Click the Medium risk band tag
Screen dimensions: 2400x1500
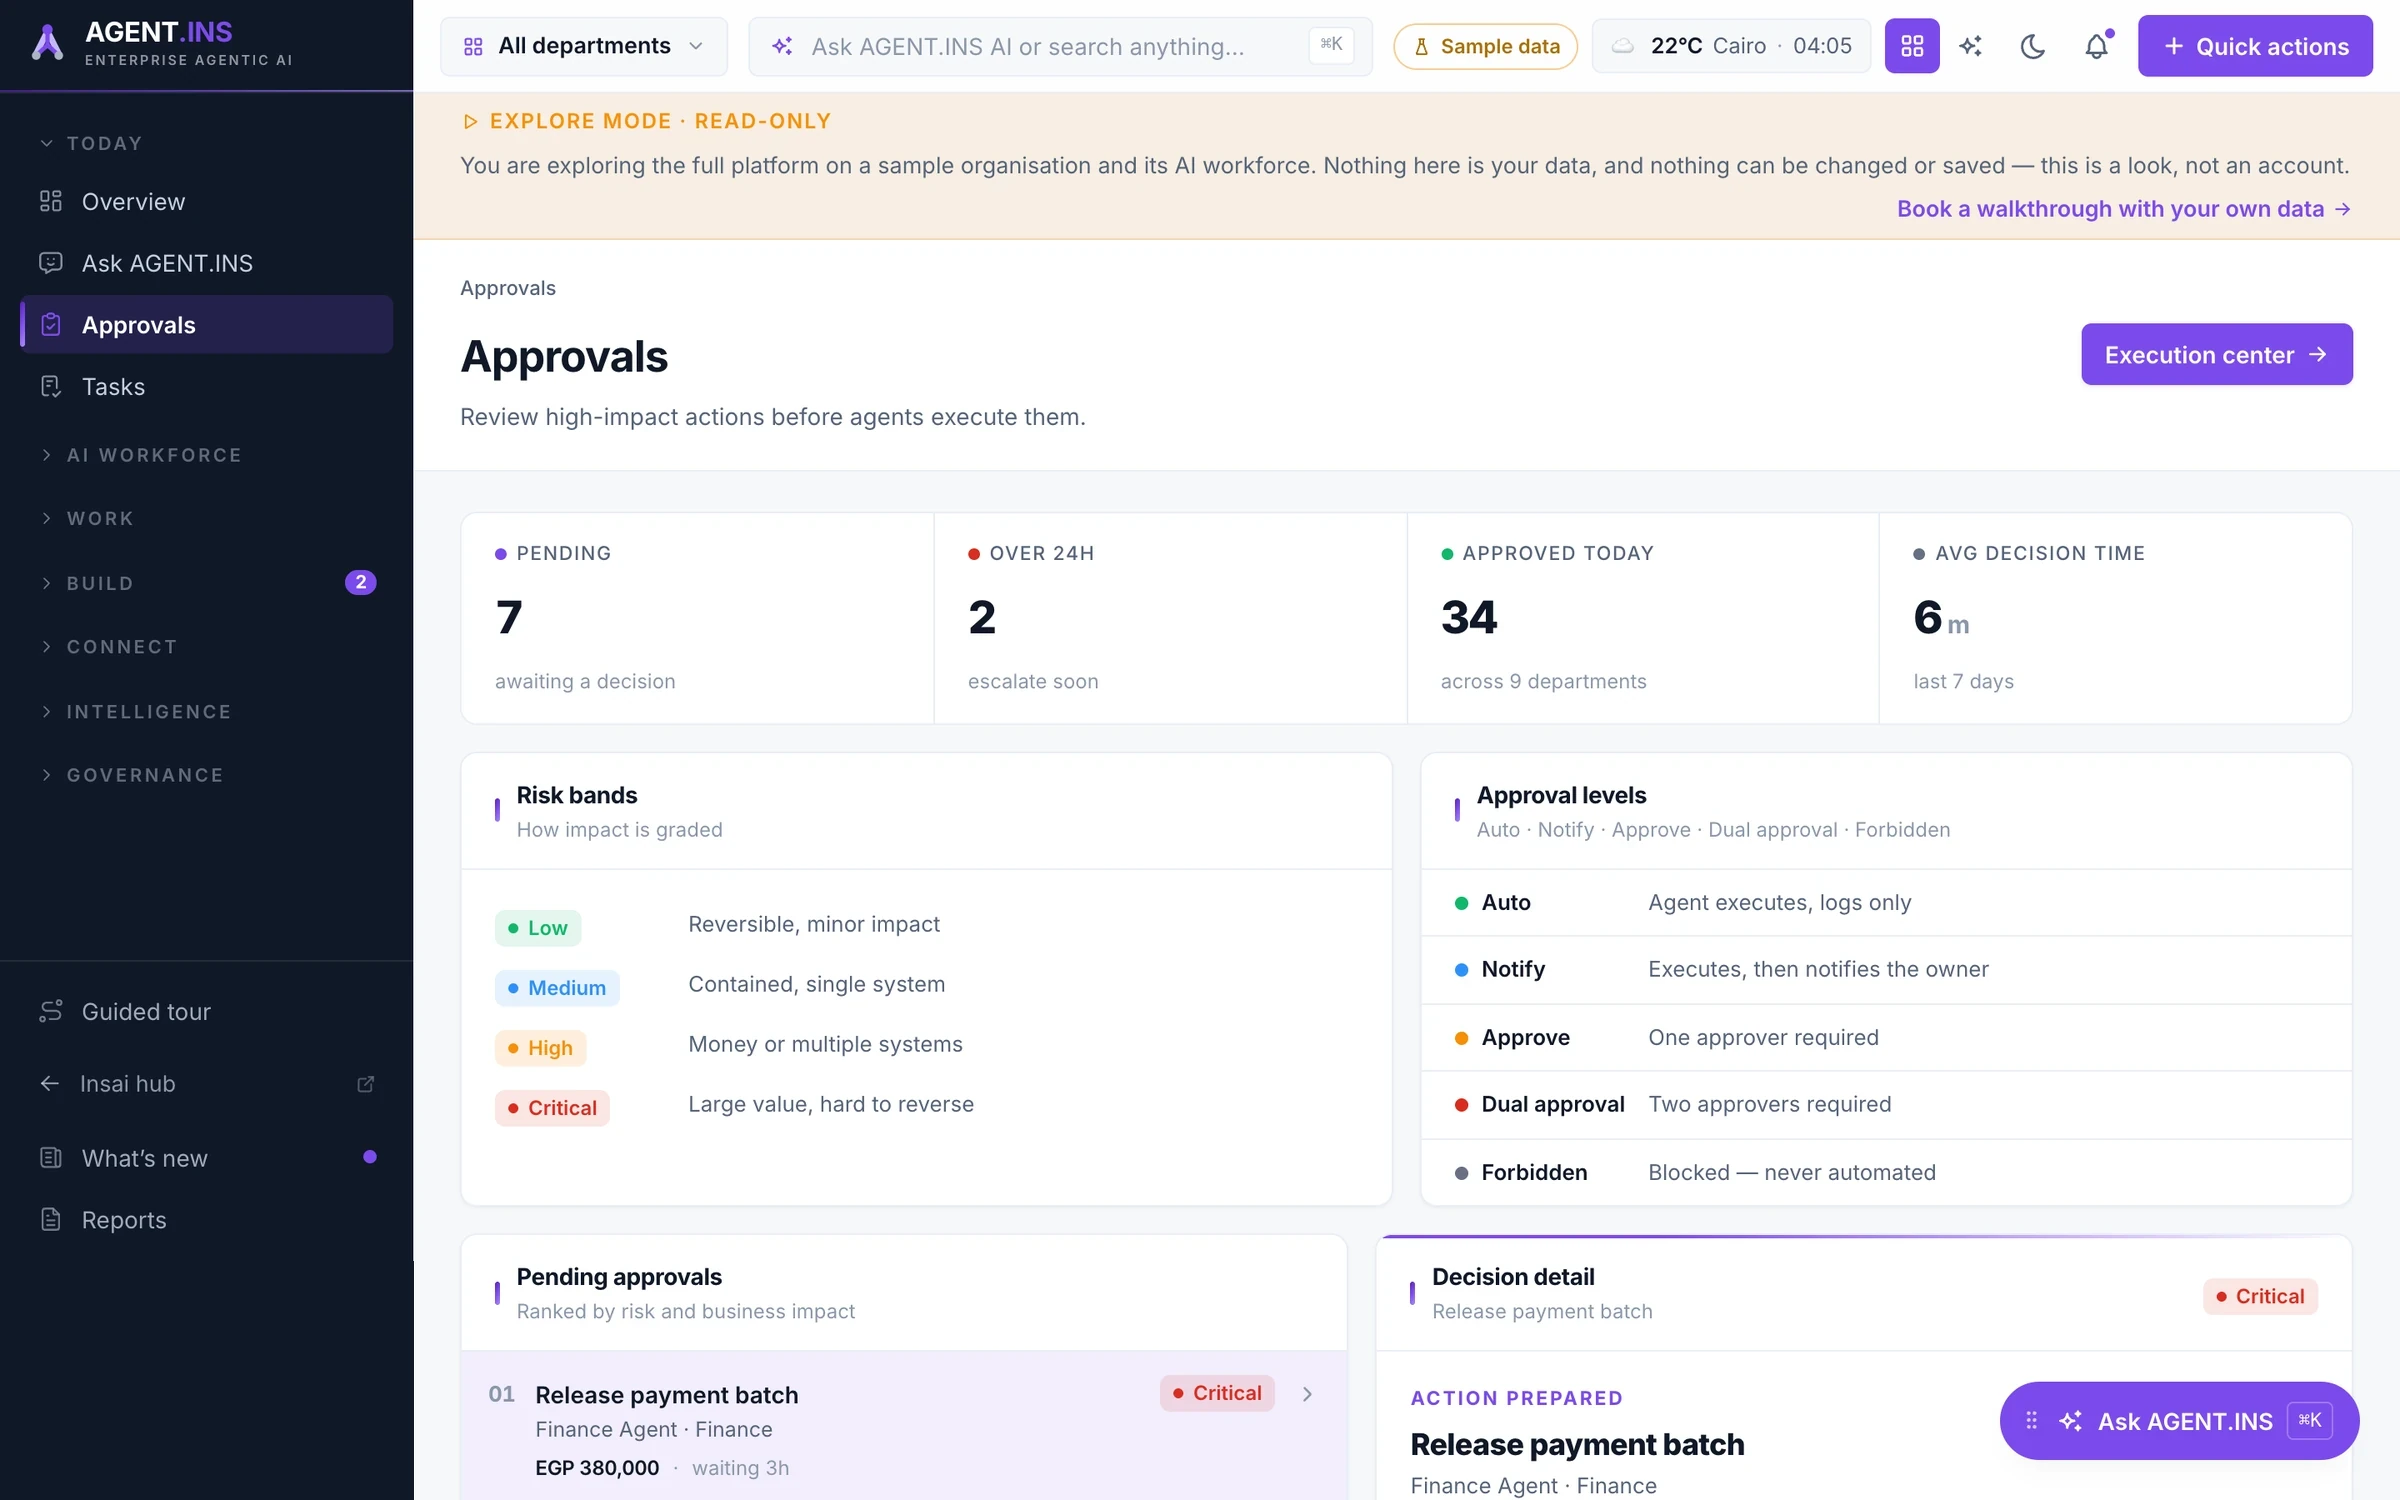[557, 987]
